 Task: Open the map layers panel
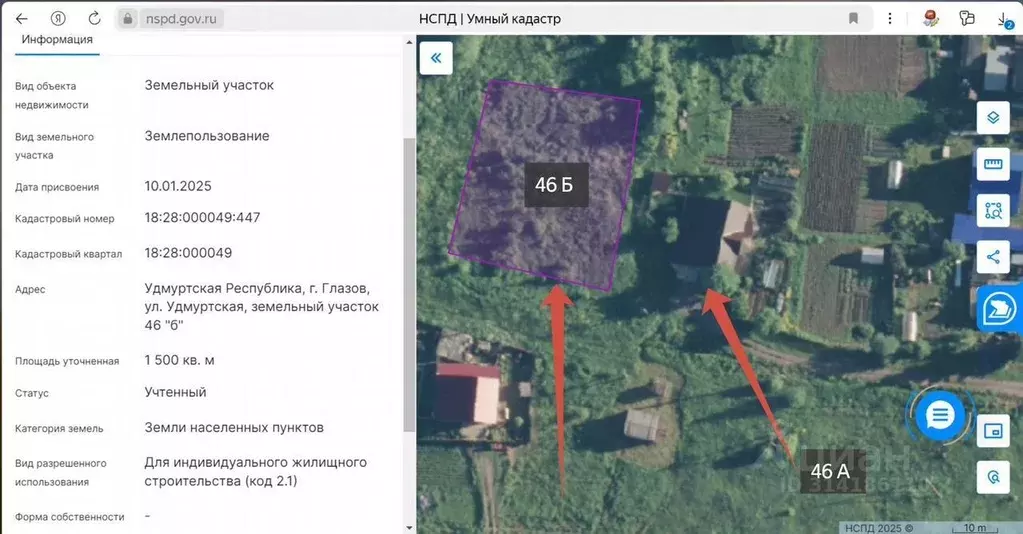[993, 118]
